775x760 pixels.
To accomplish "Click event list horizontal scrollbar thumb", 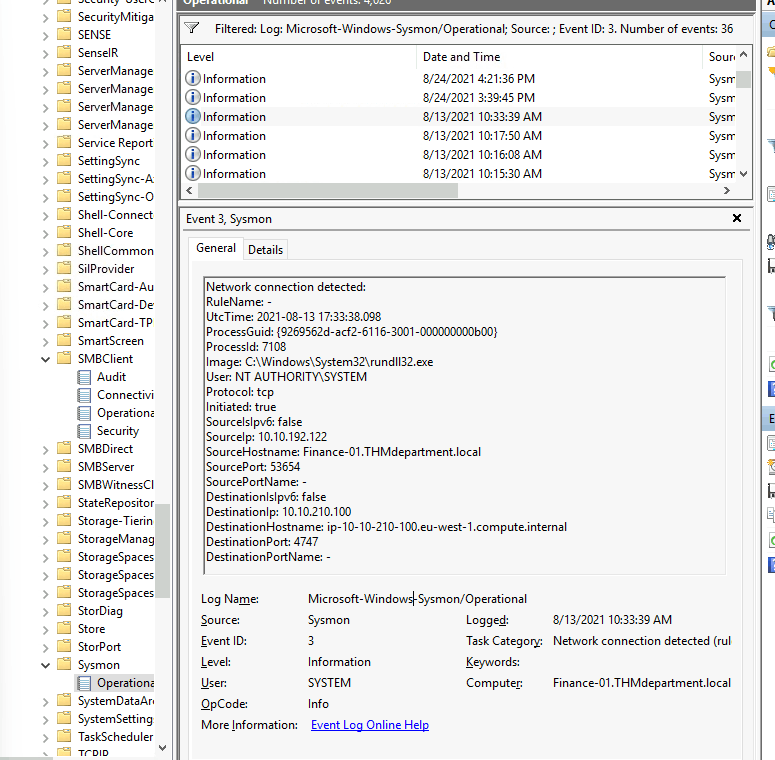I will tap(328, 190).
